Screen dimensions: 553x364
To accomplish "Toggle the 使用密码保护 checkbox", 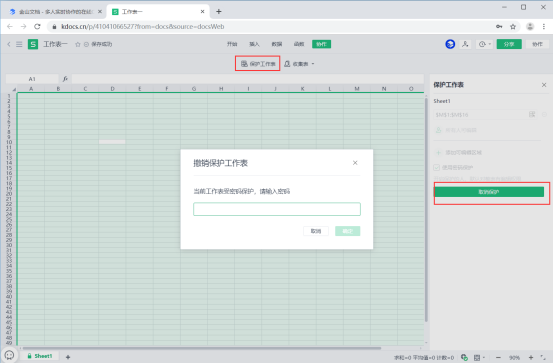I will [x=437, y=167].
